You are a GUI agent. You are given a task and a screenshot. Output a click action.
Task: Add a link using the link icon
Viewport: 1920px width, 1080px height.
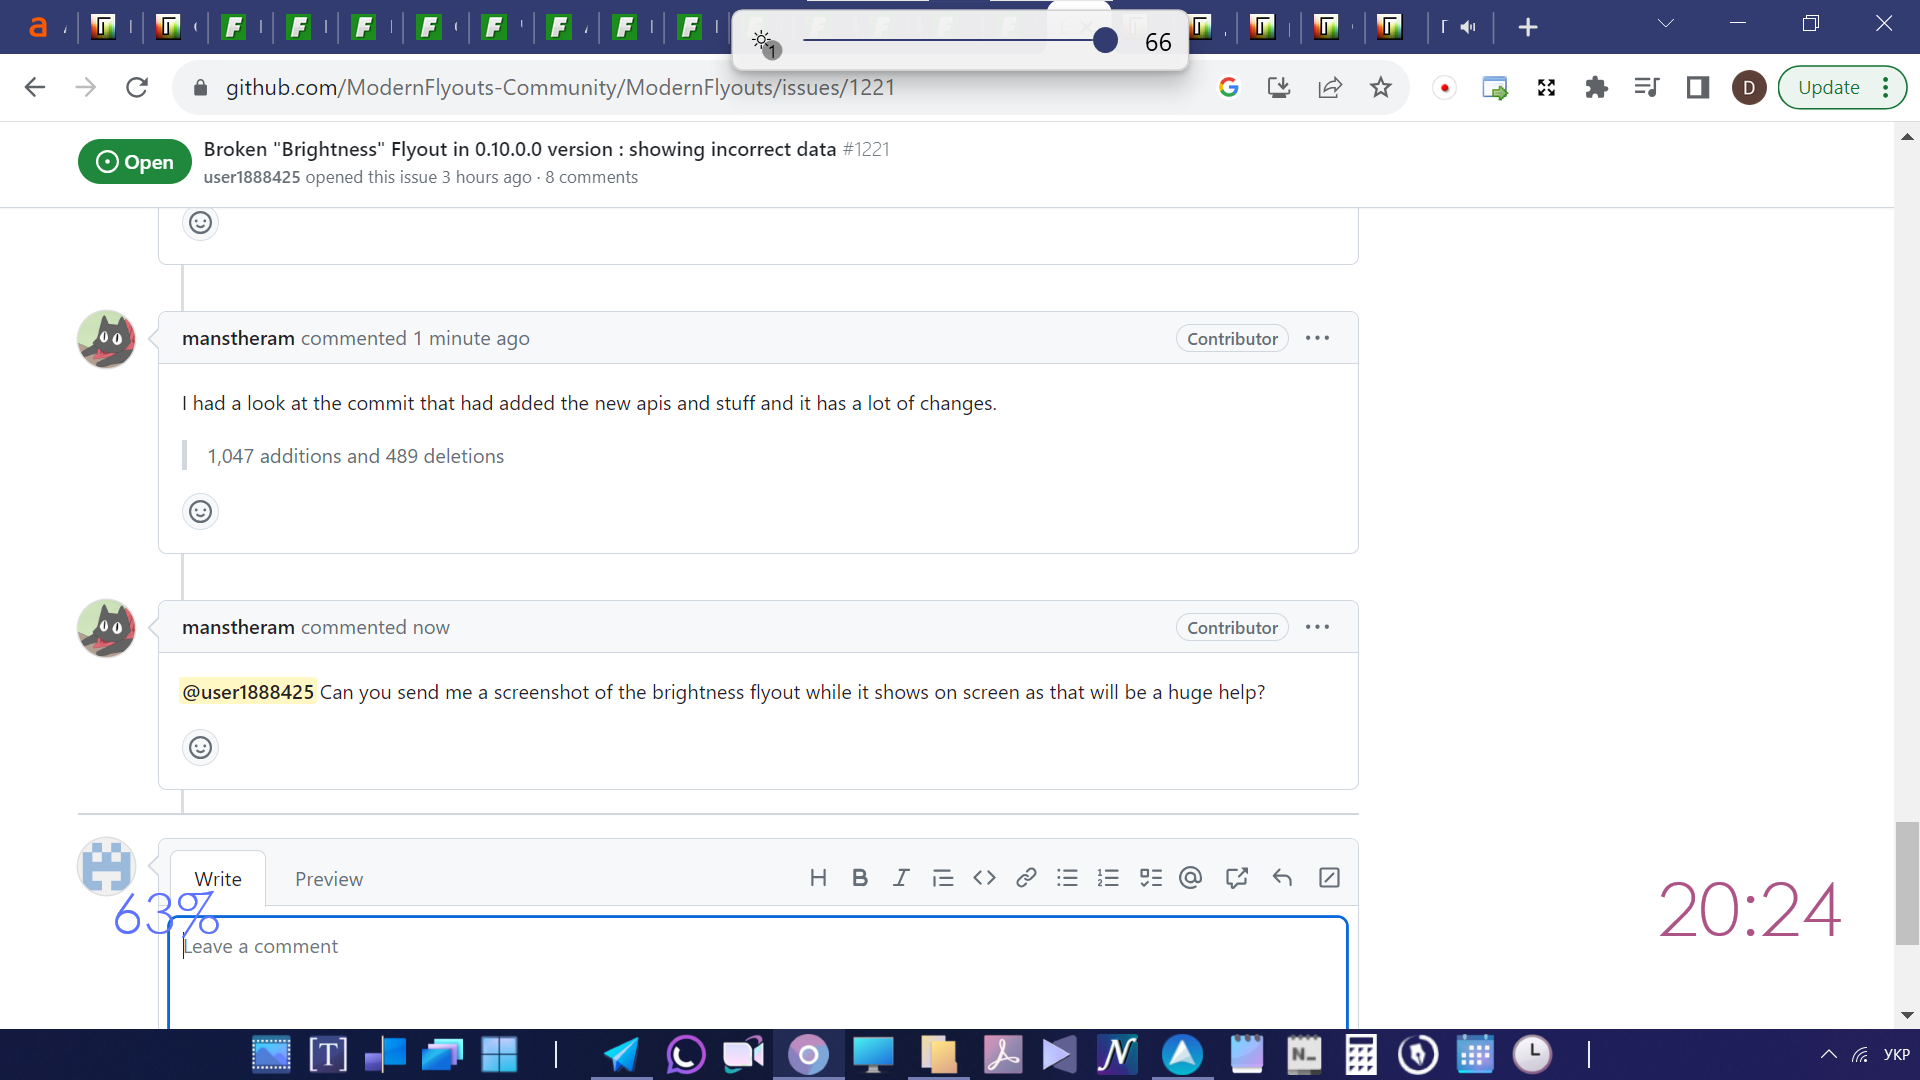(1026, 878)
